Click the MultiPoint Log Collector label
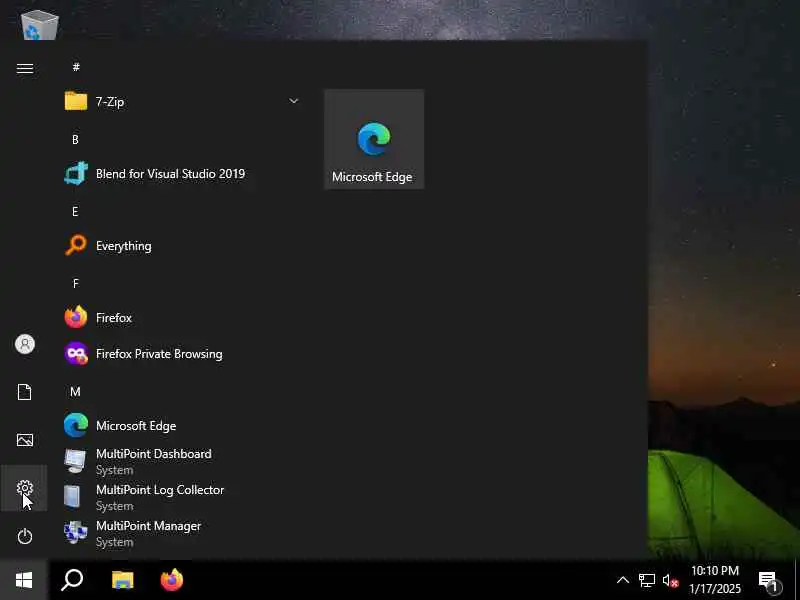This screenshot has height=600, width=800. click(160, 490)
